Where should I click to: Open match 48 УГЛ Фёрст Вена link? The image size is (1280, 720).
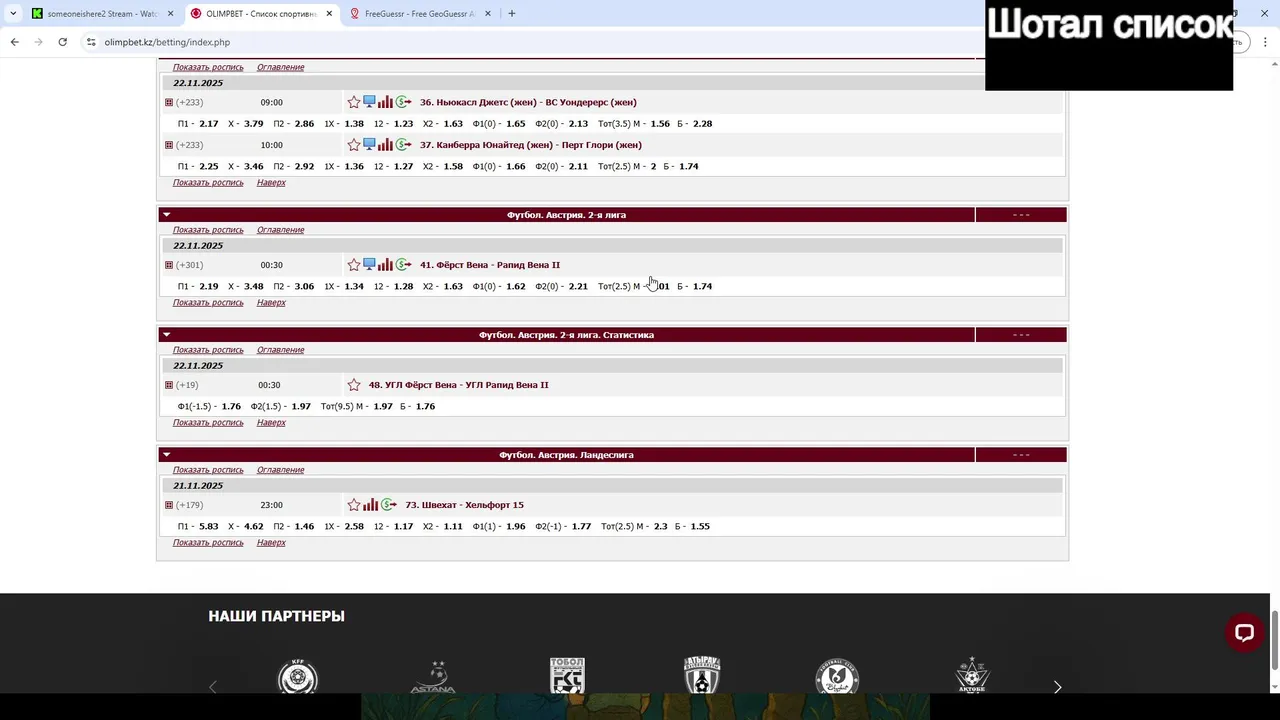458,385
